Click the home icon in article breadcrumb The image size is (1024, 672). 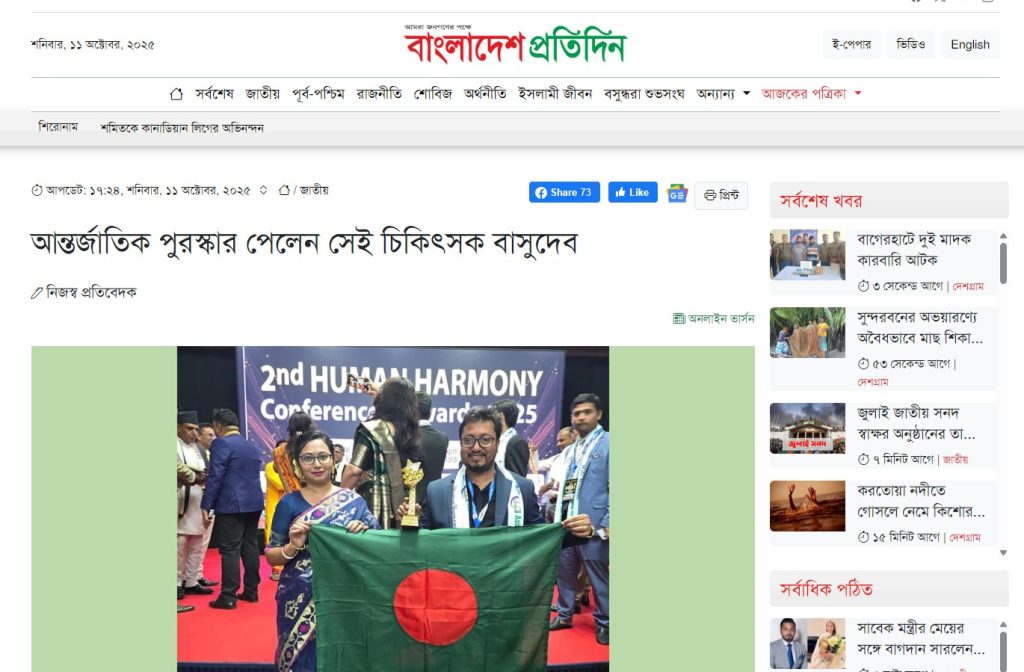284,190
